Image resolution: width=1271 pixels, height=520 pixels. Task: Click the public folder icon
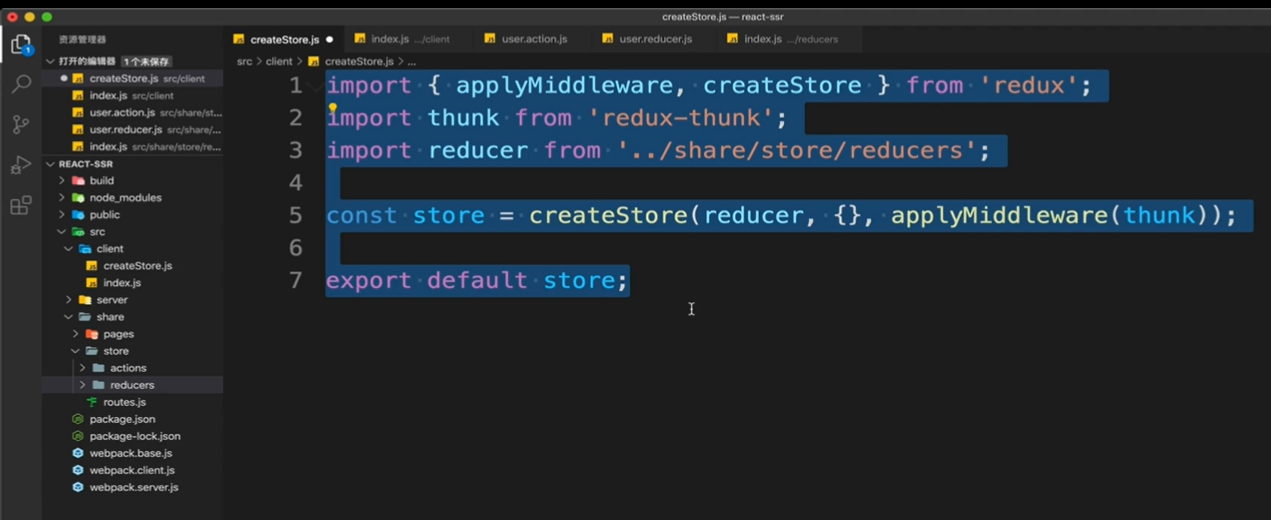point(78,215)
